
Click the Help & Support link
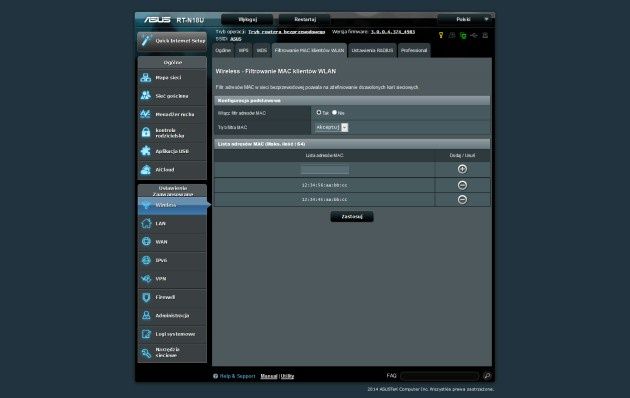(x=237, y=376)
